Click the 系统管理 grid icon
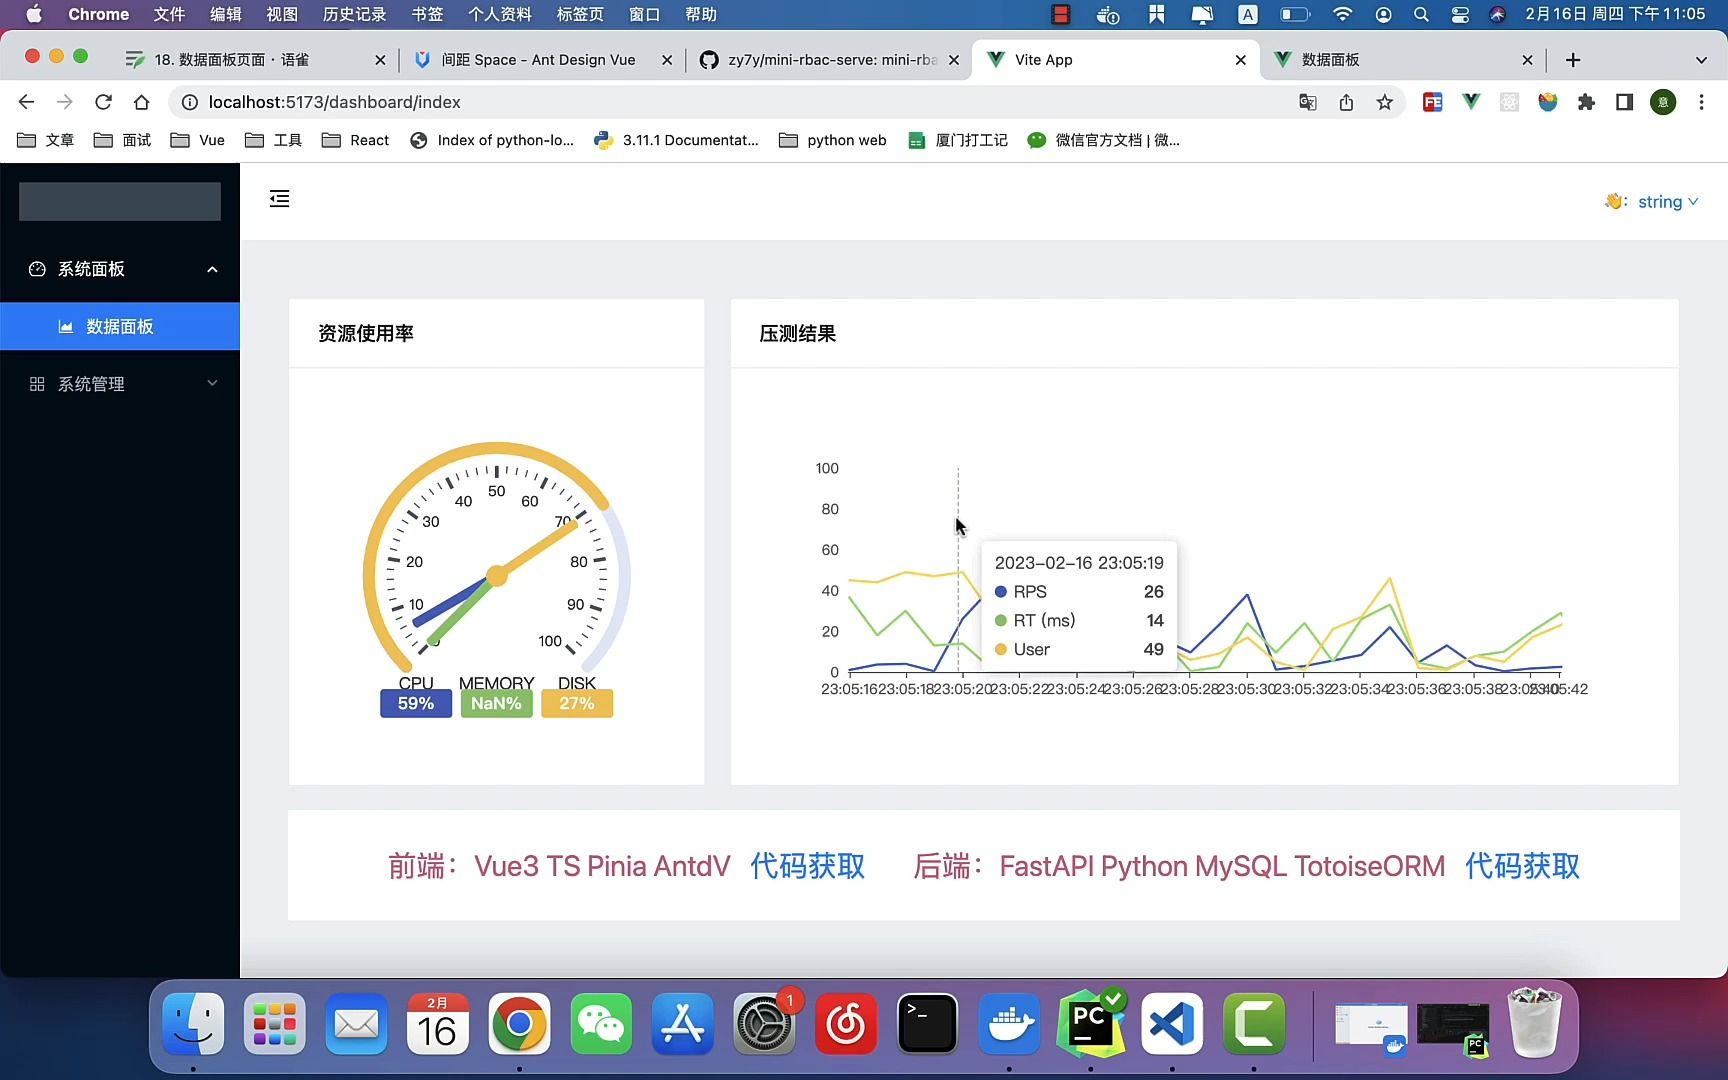The image size is (1728, 1080). click(36, 383)
